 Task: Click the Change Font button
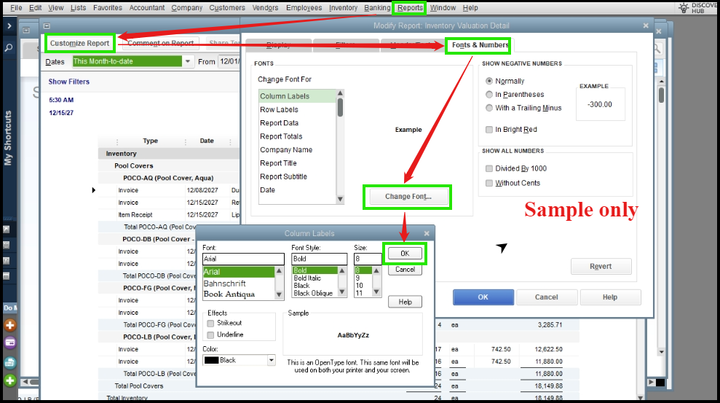408,196
